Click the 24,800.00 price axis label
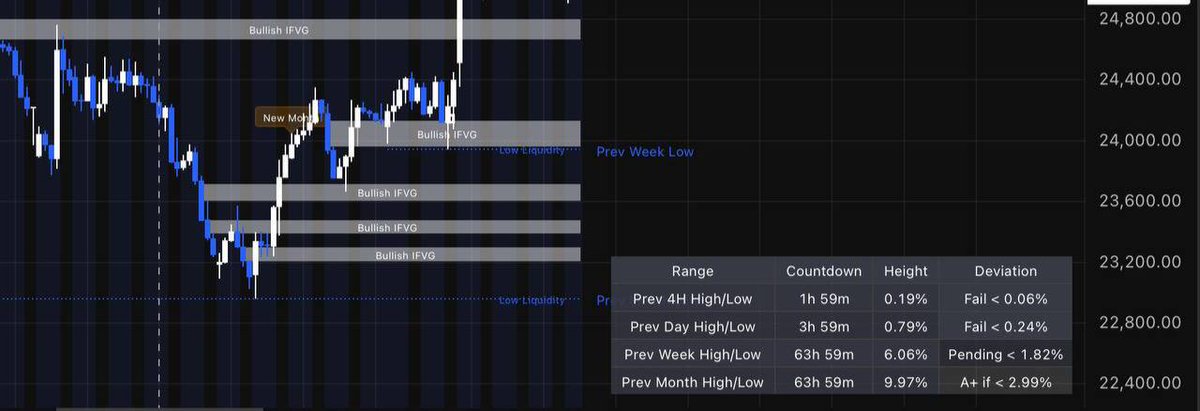Viewport: 1200px width, 411px height. pyautogui.click(x=1140, y=18)
